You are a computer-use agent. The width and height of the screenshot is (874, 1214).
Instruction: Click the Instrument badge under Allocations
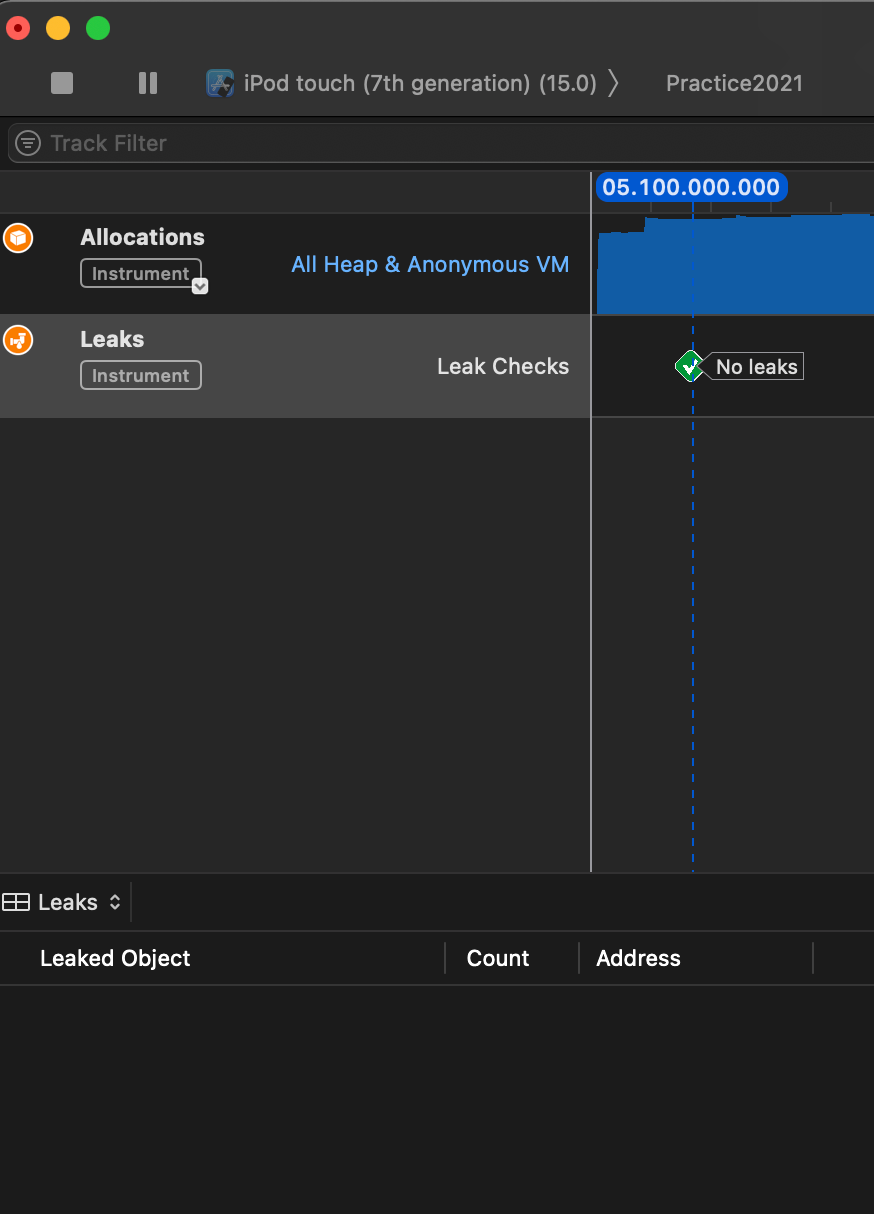tap(141, 274)
